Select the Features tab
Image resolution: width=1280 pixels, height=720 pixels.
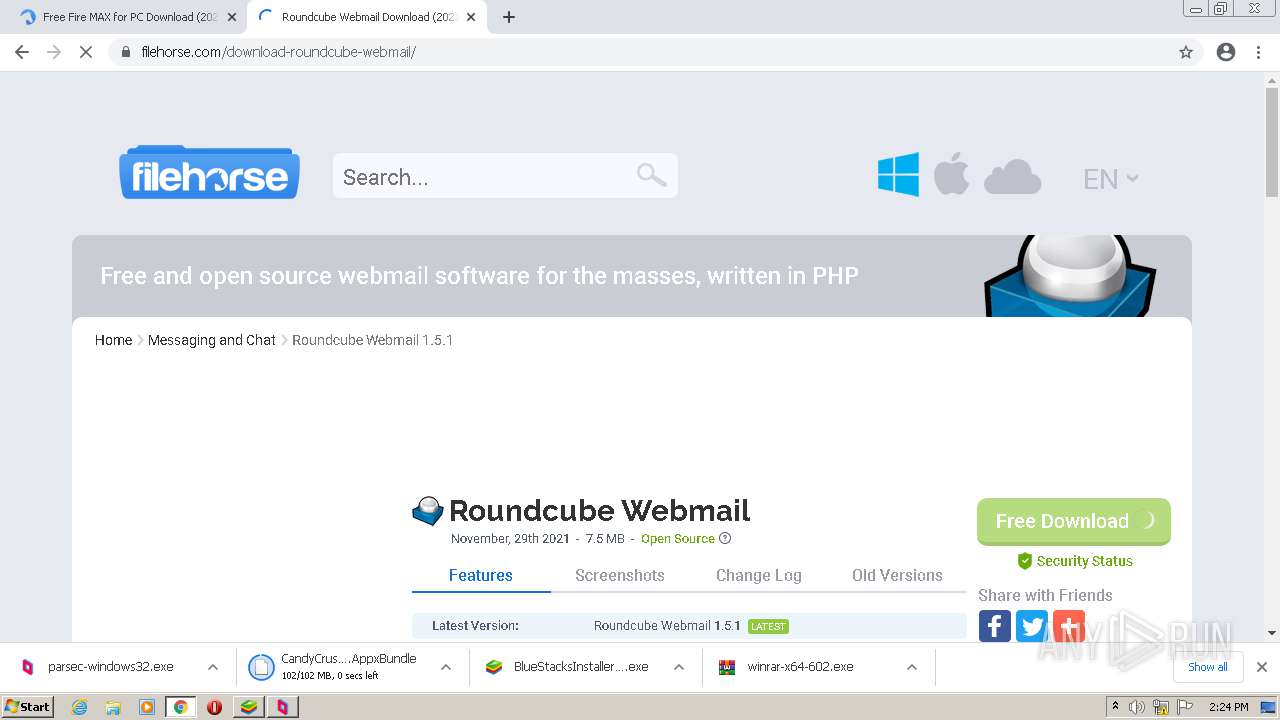pyautogui.click(x=480, y=575)
